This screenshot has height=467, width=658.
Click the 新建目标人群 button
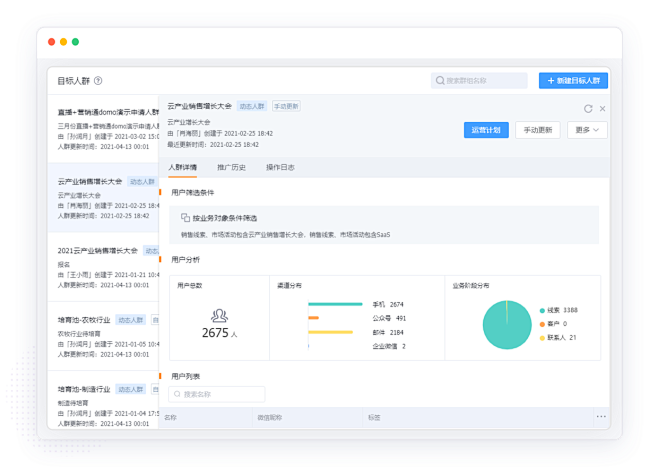[573, 81]
